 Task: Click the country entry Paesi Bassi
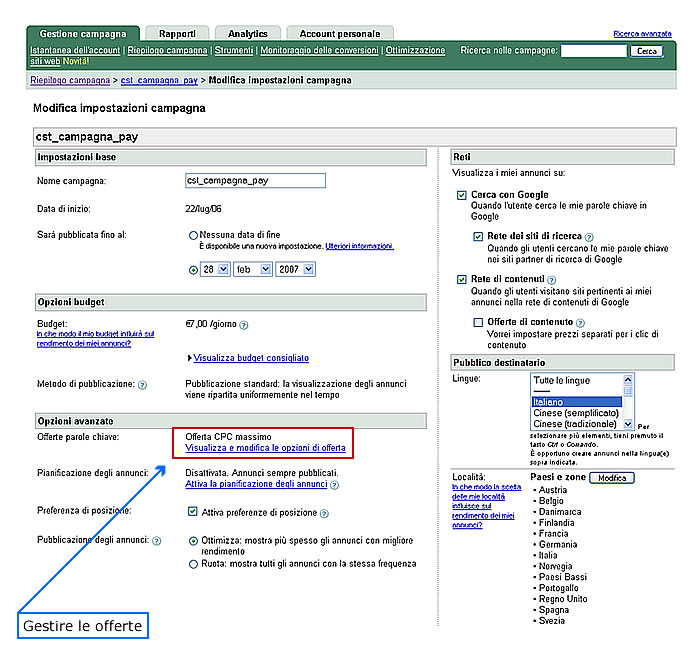(x=562, y=578)
